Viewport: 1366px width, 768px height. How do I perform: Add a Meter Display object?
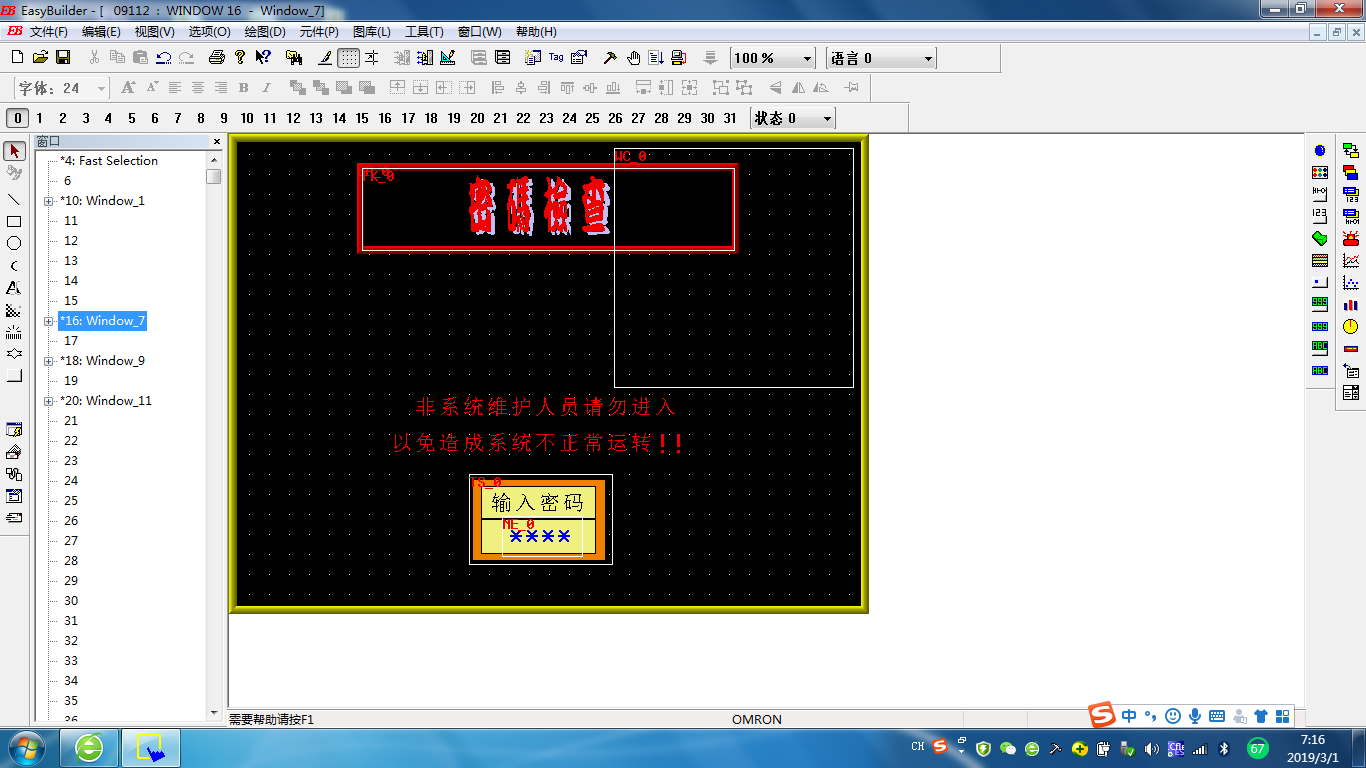tap(1351, 327)
